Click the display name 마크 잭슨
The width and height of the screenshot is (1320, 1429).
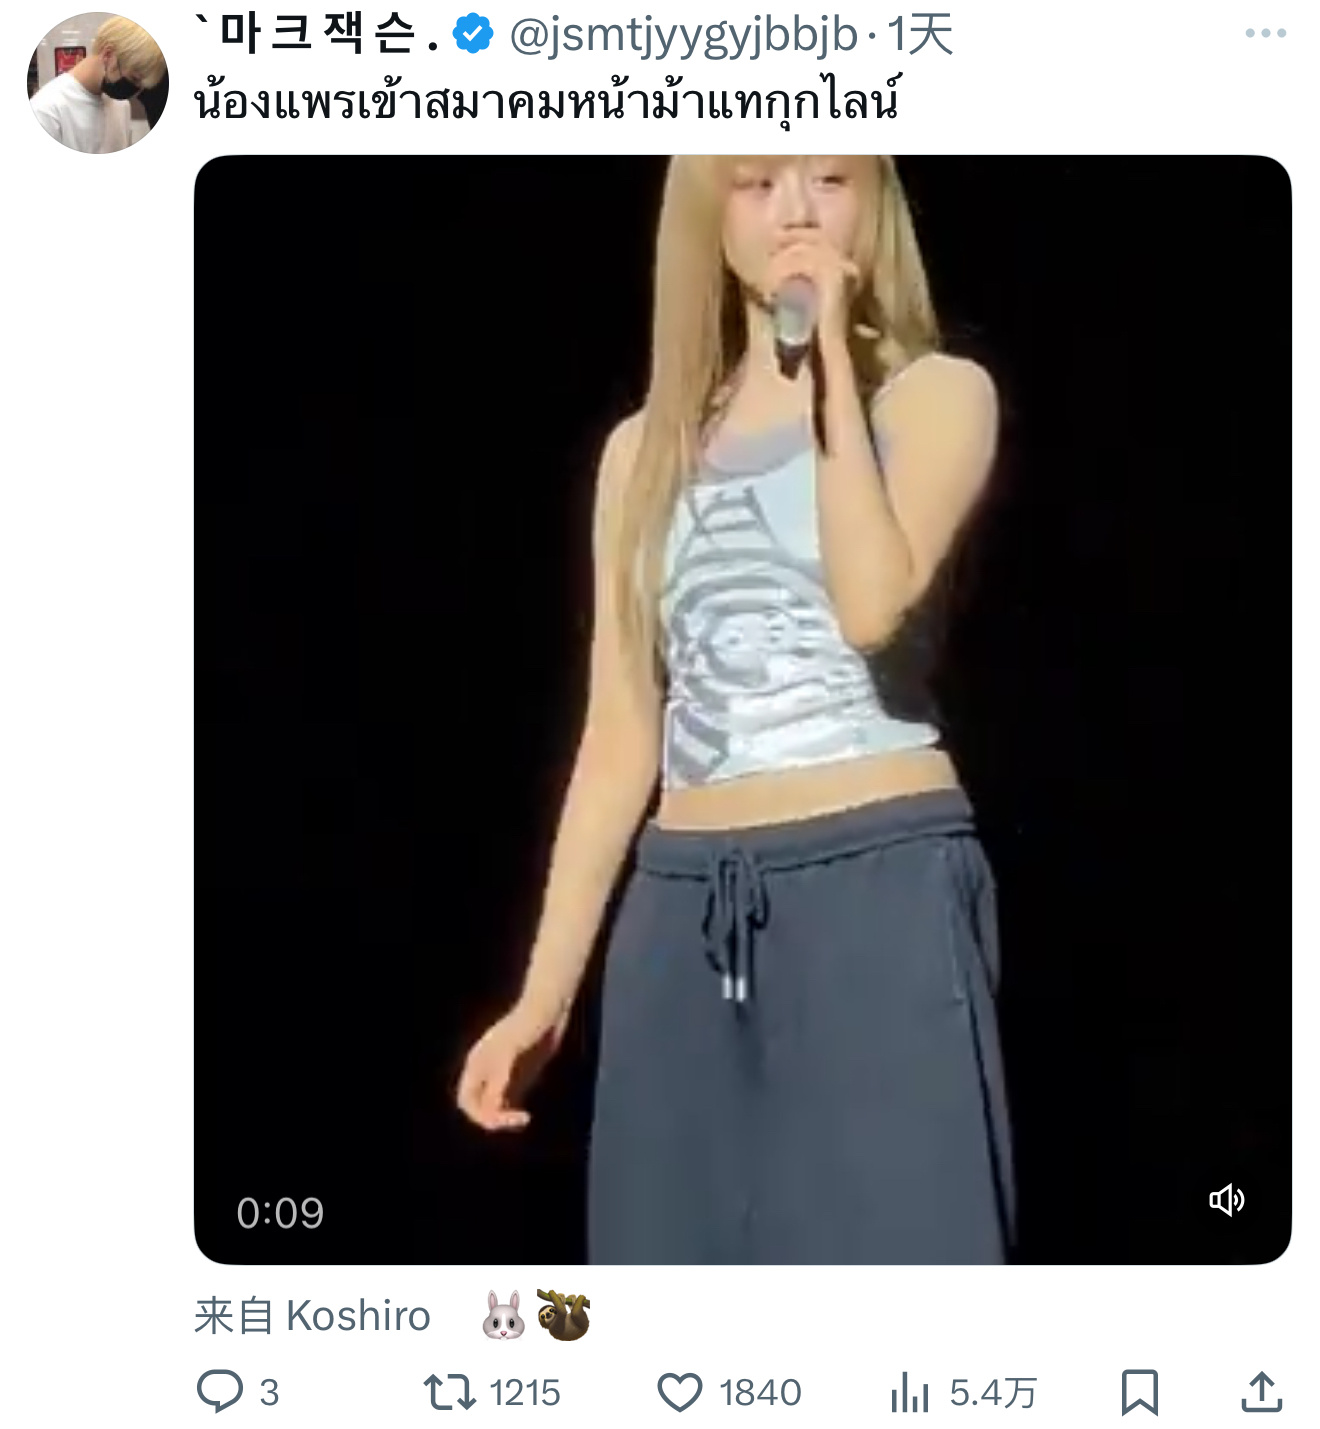[317, 35]
